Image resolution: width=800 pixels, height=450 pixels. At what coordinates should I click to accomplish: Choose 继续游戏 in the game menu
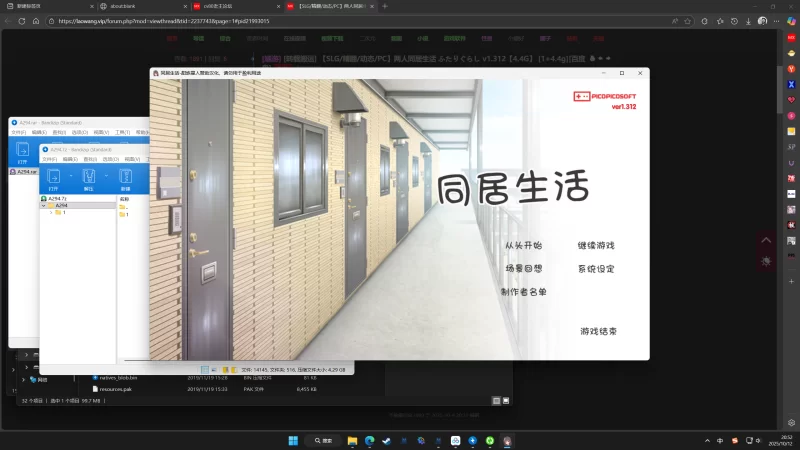click(x=596, y=245)
